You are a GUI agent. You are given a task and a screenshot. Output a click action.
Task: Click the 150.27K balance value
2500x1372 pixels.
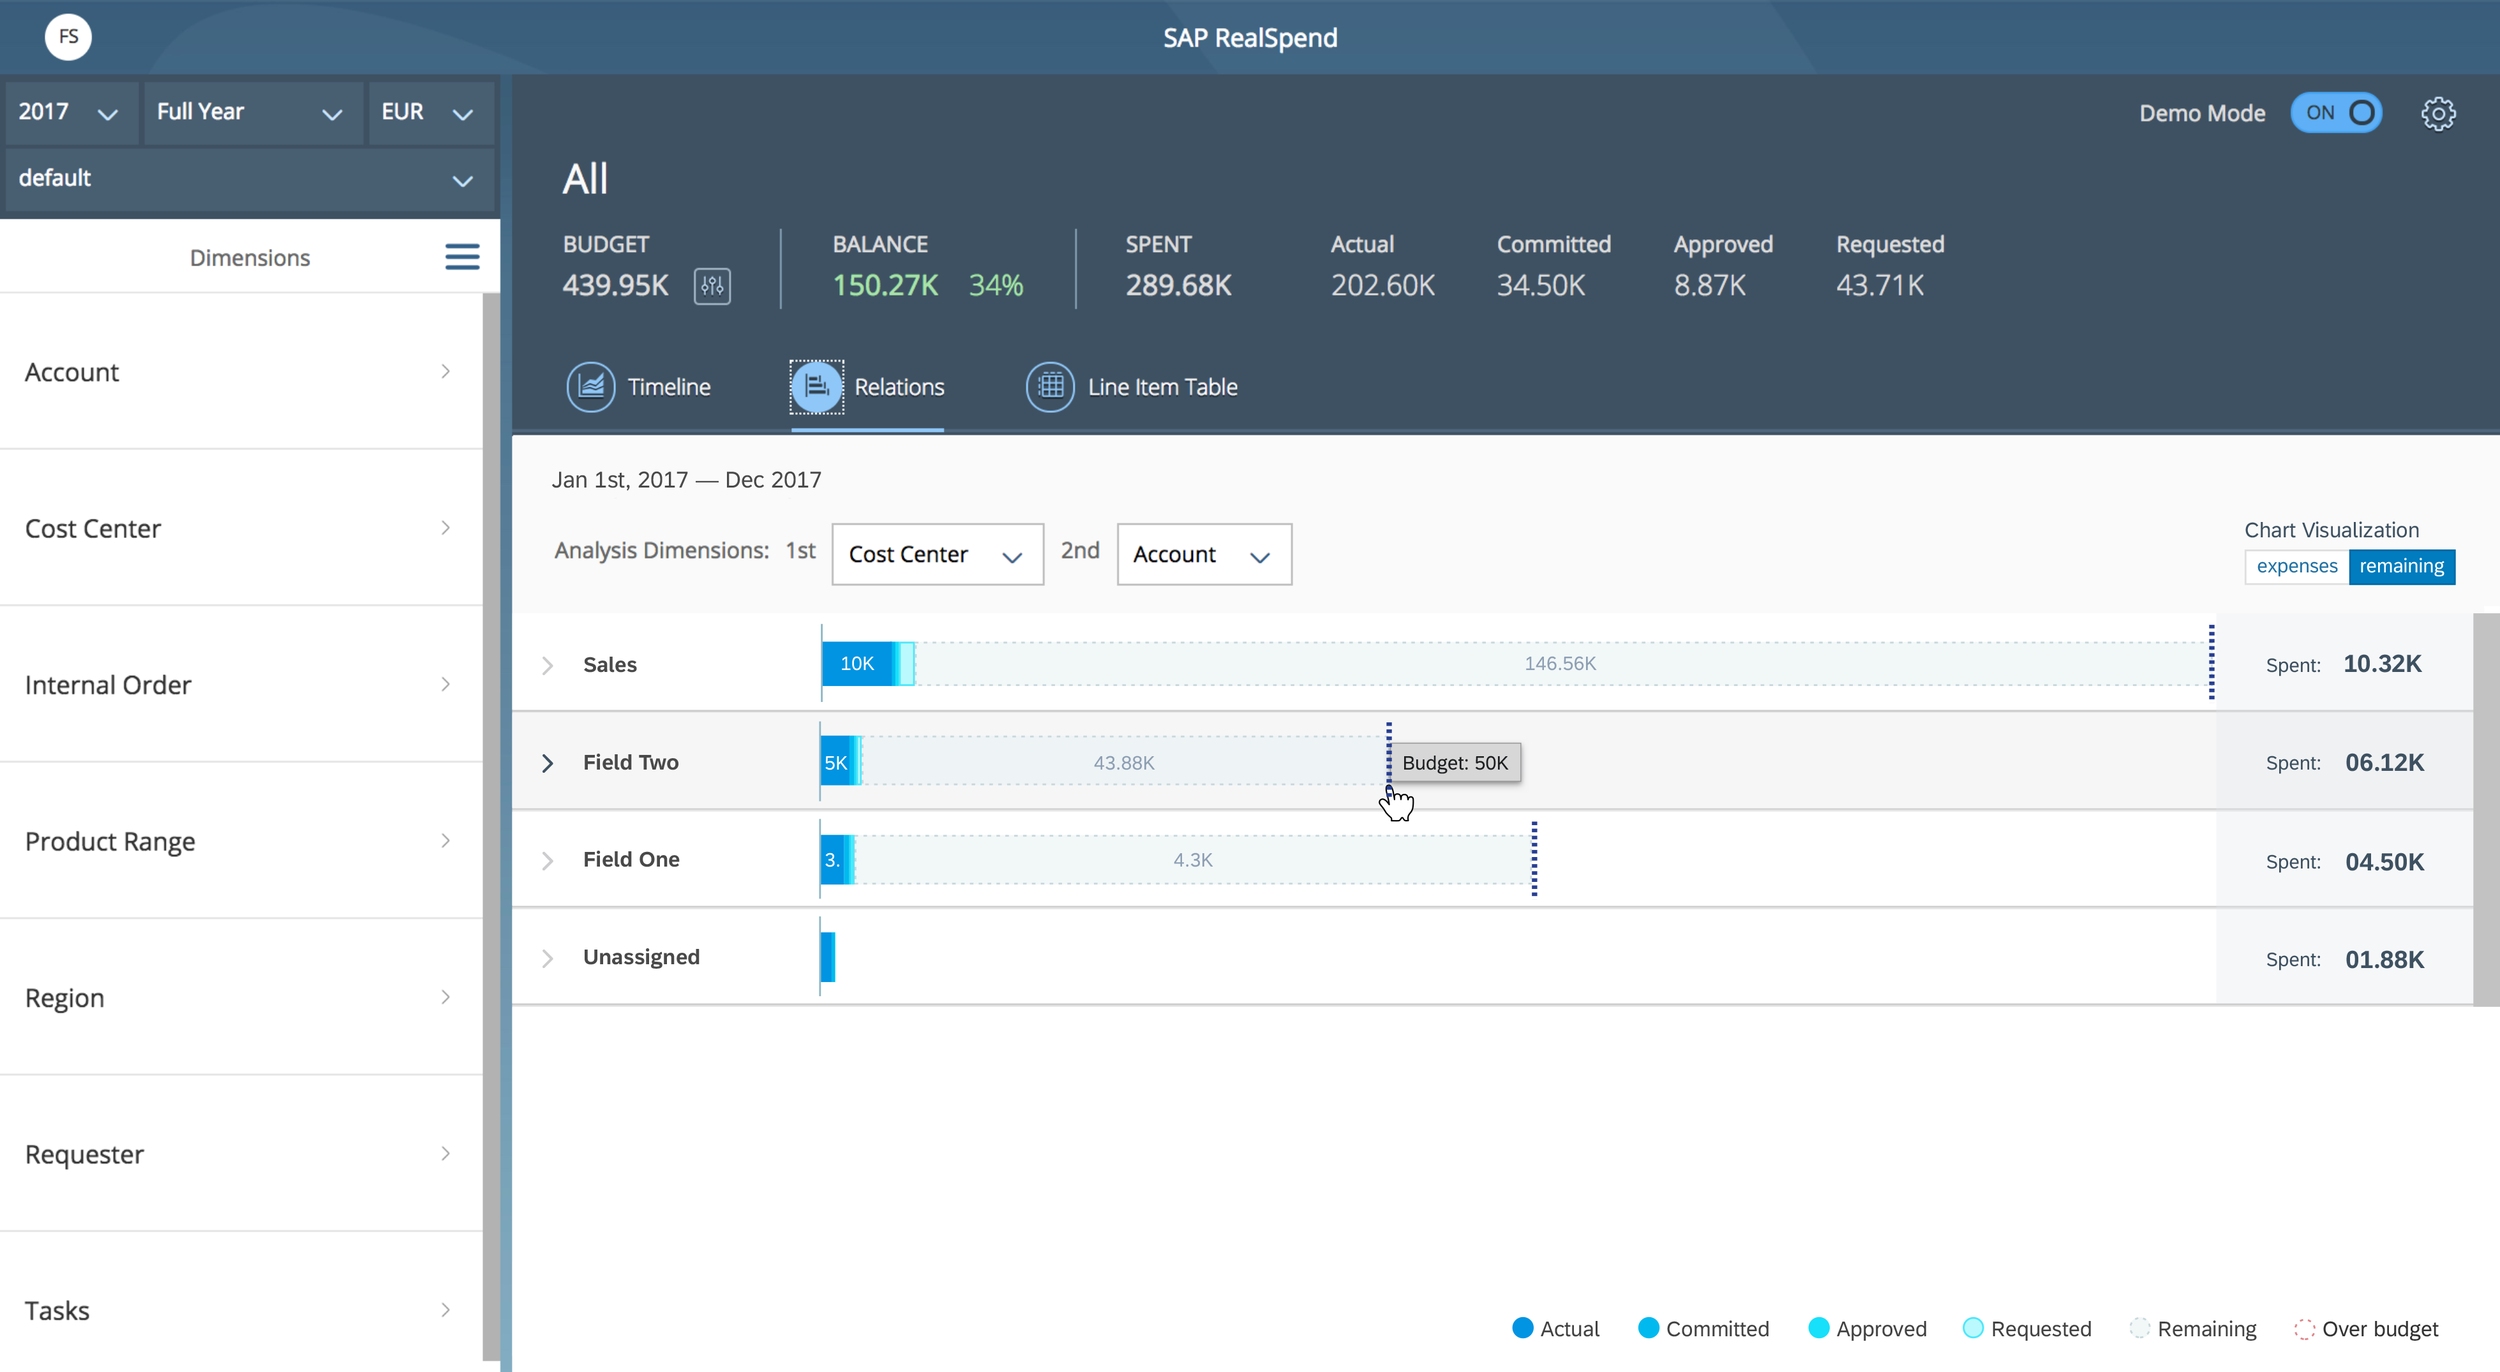click(885, 286)
